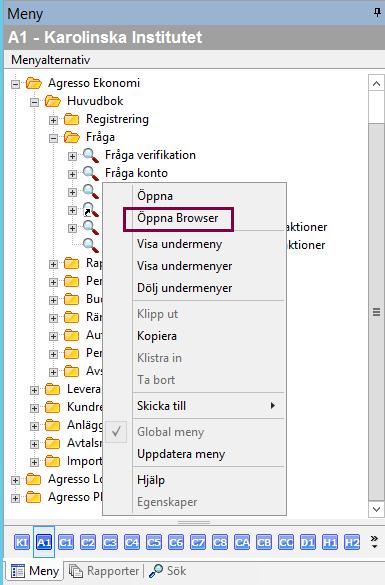
Task: Switch to the D1 client icon
Action: pos(308,542)
